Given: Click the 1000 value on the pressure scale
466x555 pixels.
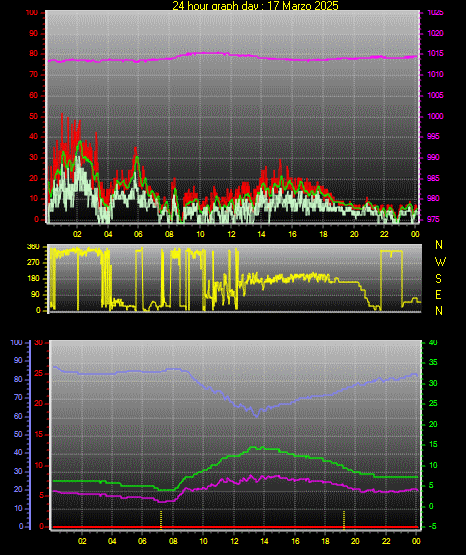Looking at the screenshot, I should (x=435, y=116).
